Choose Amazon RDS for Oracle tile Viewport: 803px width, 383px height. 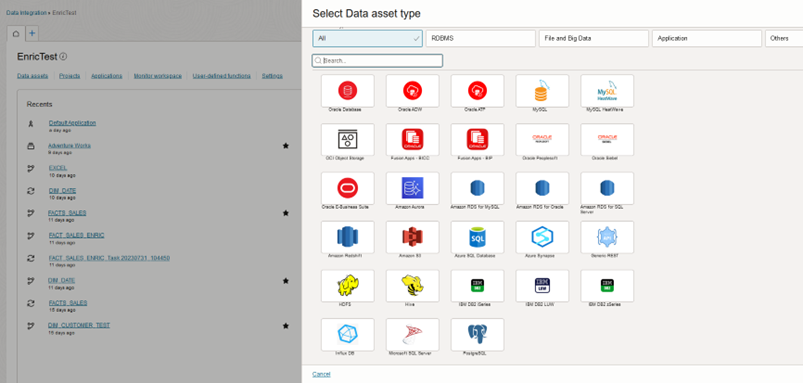tap(542, 188)
